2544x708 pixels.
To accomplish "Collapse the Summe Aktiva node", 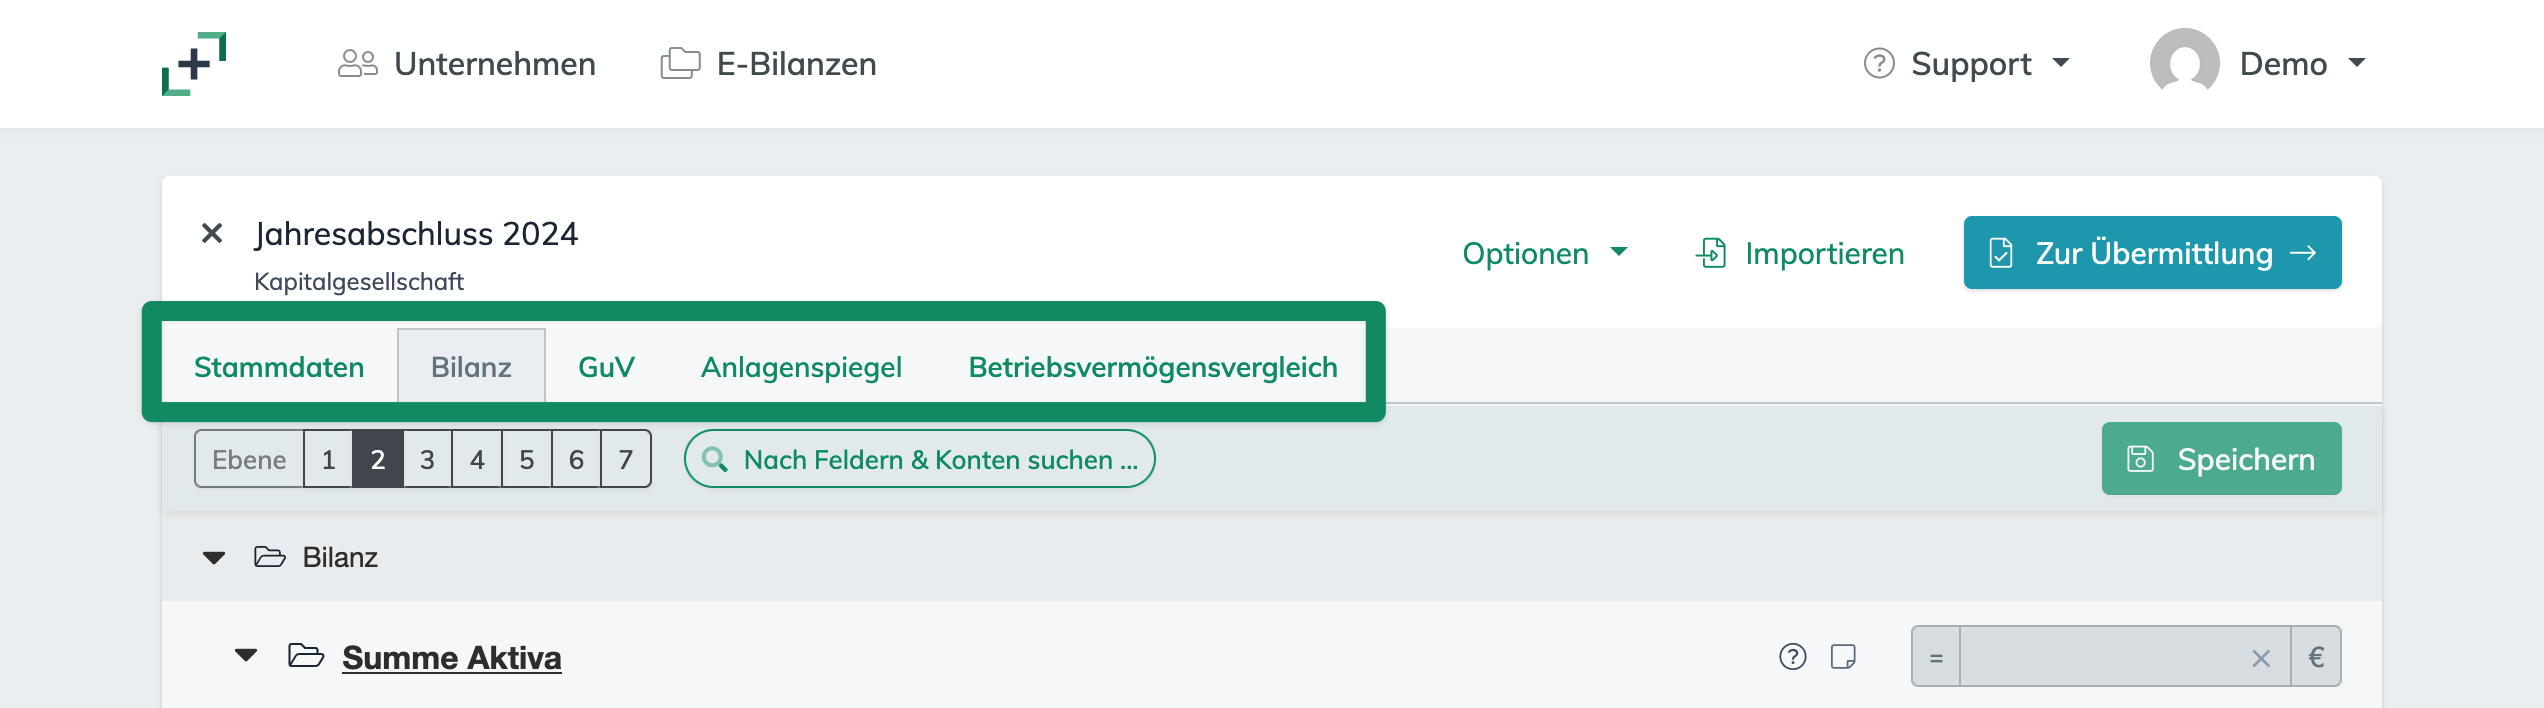I will (246, 656).
